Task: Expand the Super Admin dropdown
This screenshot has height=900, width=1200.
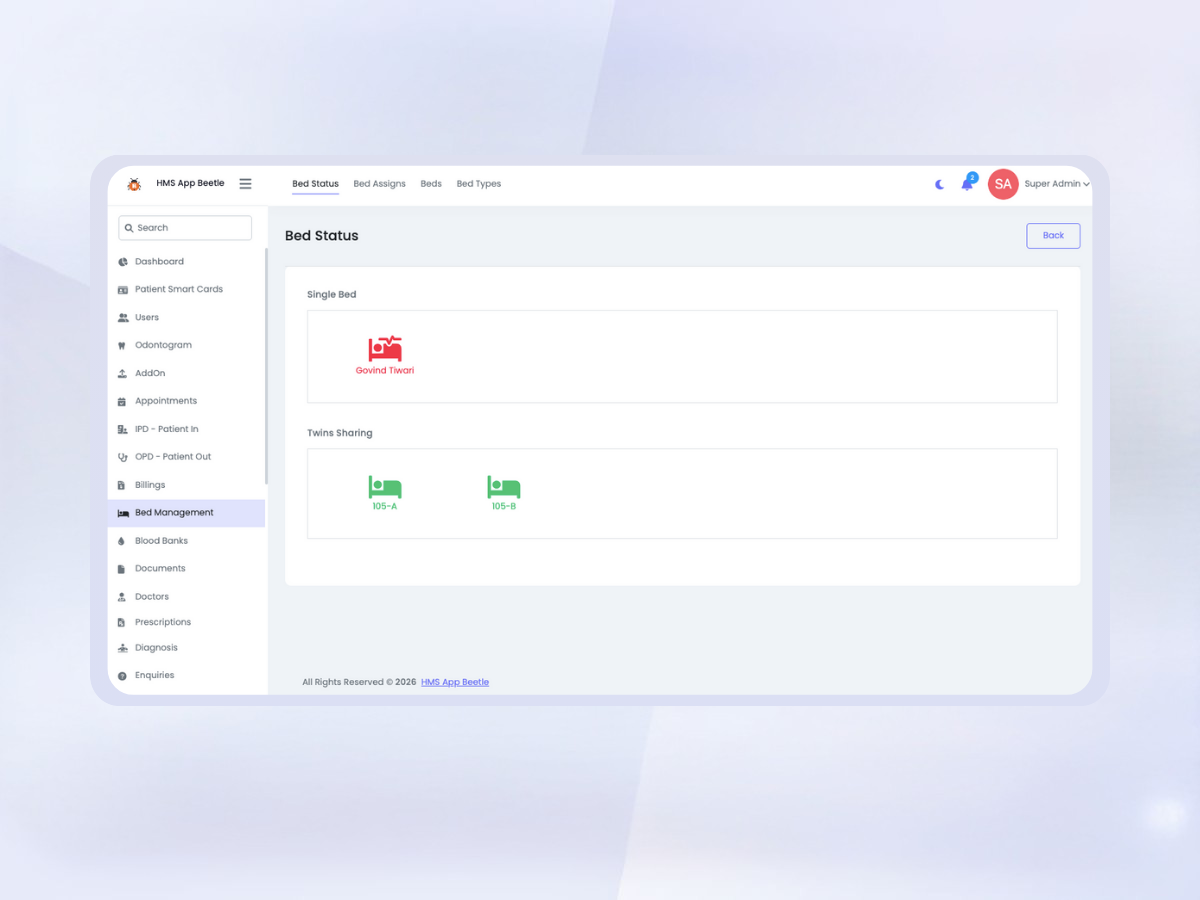Action: click(x=1056, y=184)
